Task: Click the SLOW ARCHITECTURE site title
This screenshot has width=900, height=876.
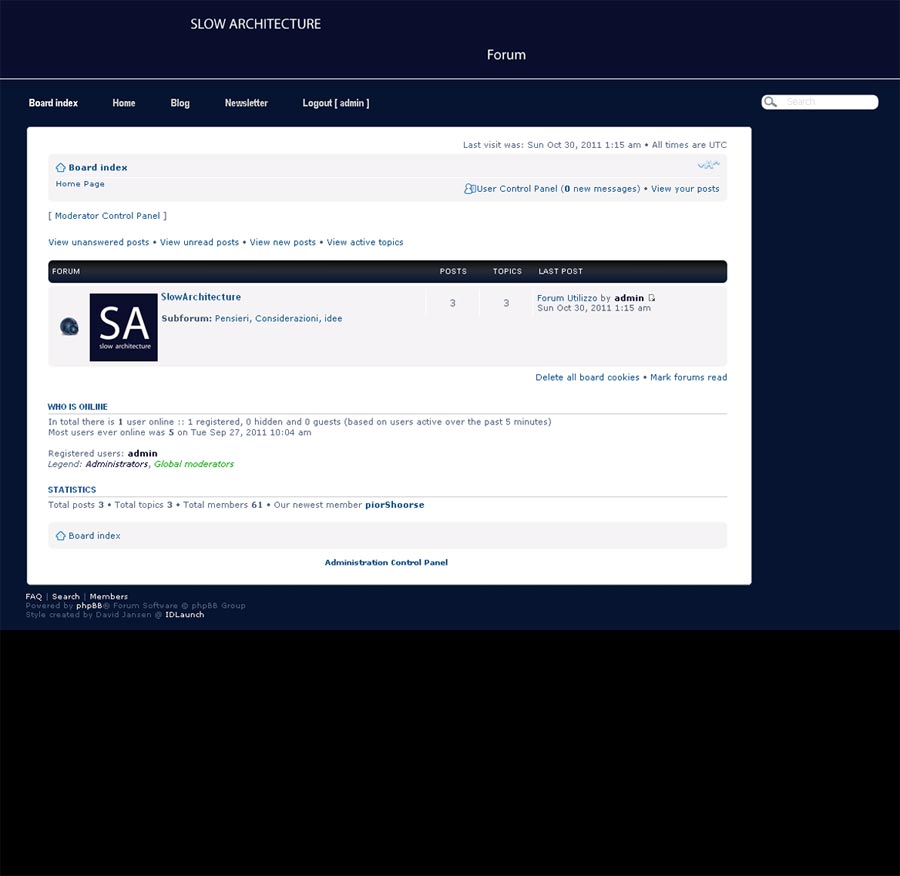Action: [x=255, y=24]
